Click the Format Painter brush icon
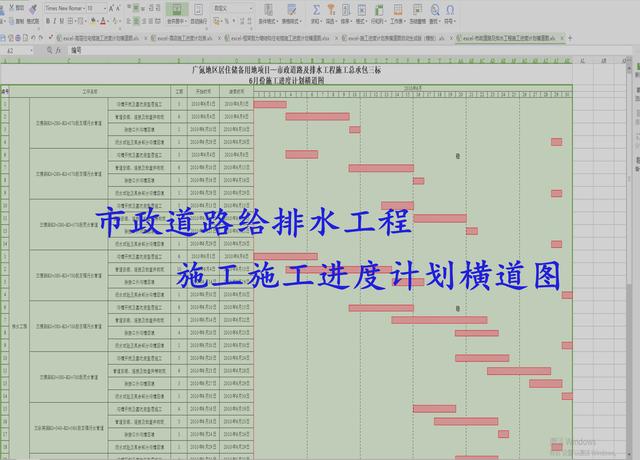The height and width of the screenshot is (460, 640). (33, 9)
